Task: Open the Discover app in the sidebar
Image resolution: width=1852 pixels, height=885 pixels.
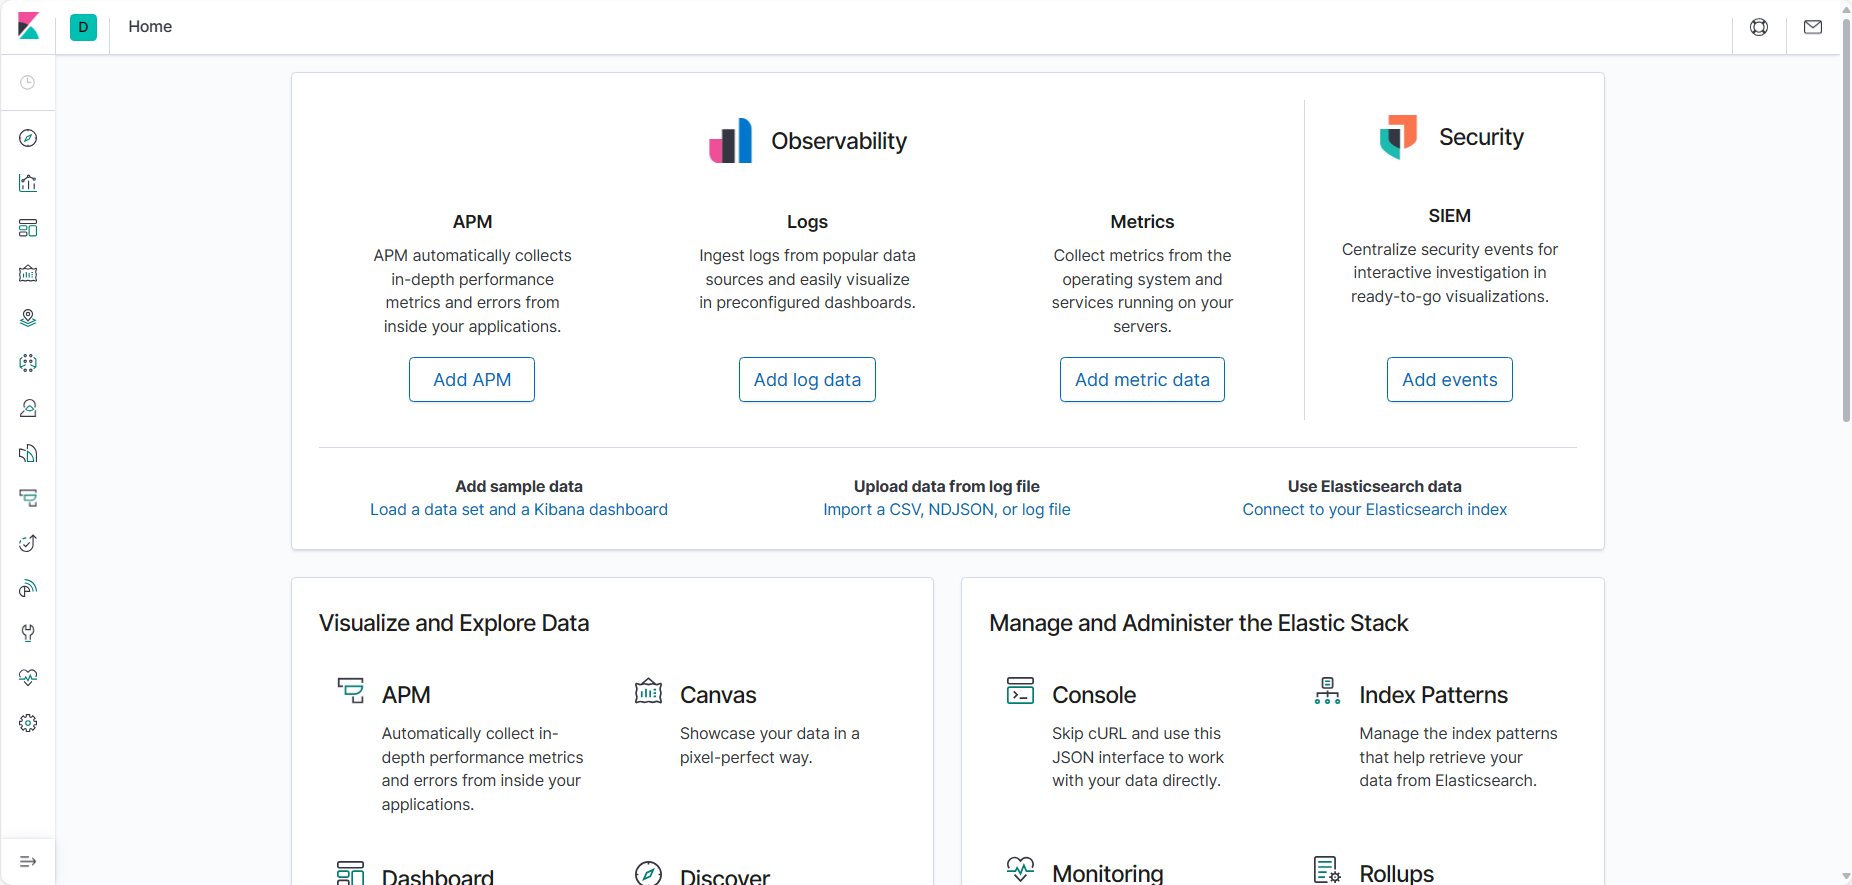Action: pos(28,138)
